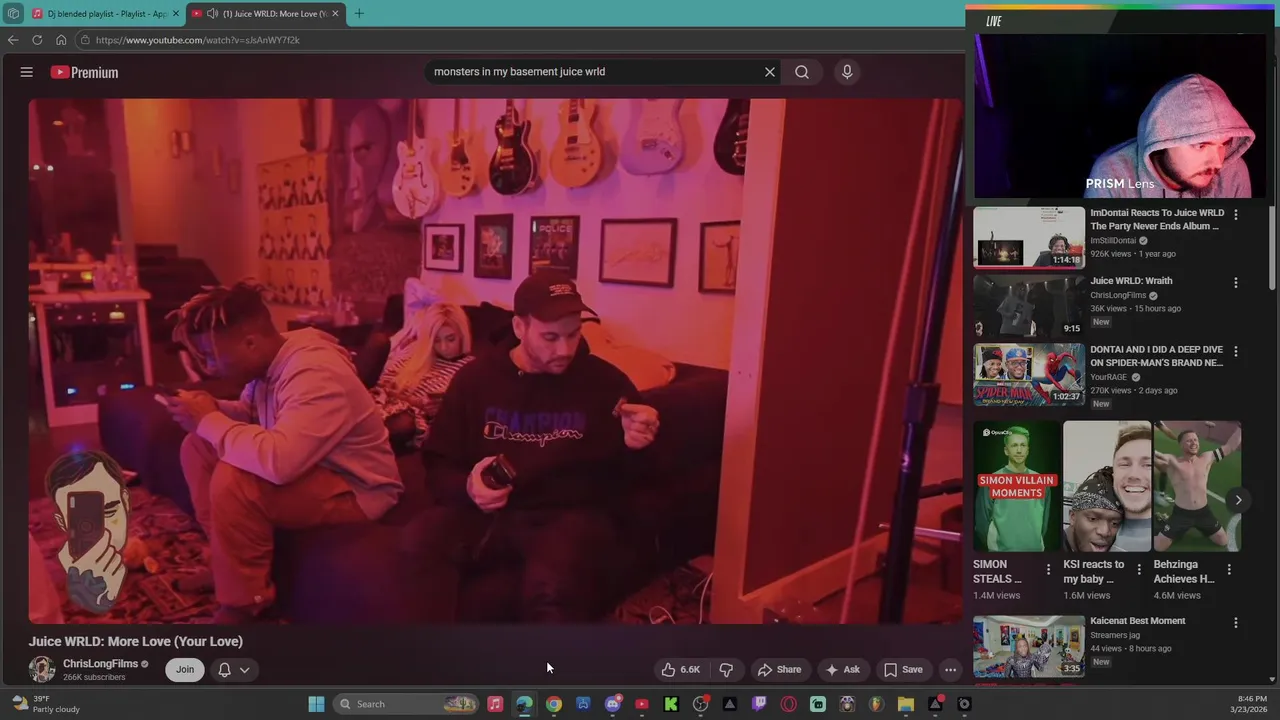This screenshot has width=1280, height=720.
Task: Switch to the Dj blended playlist tab
Action: (x=105, y=14)
